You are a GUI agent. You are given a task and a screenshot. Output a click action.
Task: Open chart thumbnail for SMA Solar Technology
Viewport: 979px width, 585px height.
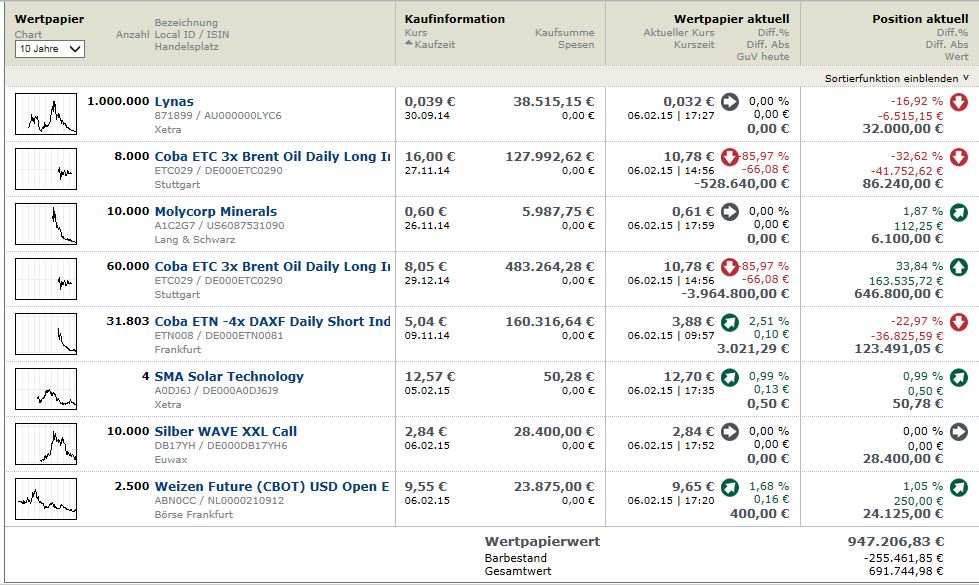click(46, 388)
